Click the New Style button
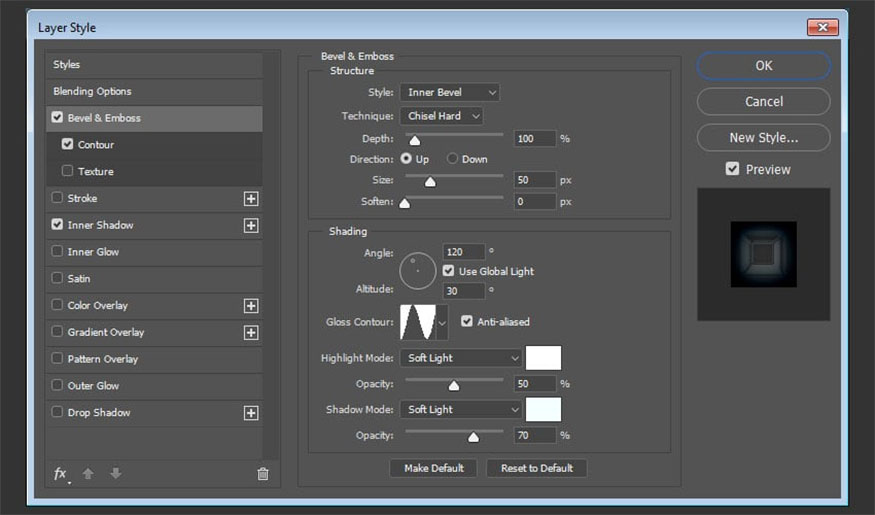Screen dimensions: 875x515 [x=763, y=137]
